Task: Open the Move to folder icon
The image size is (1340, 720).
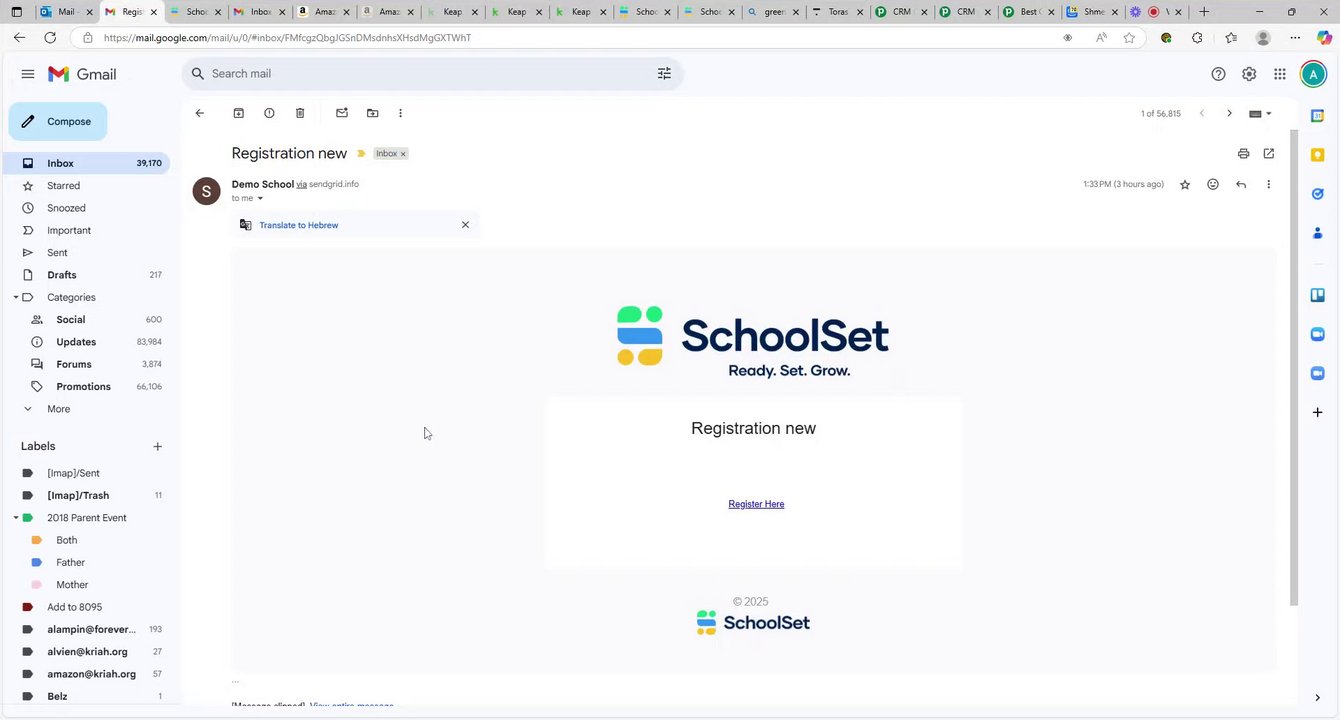Action: coord(373,113)
